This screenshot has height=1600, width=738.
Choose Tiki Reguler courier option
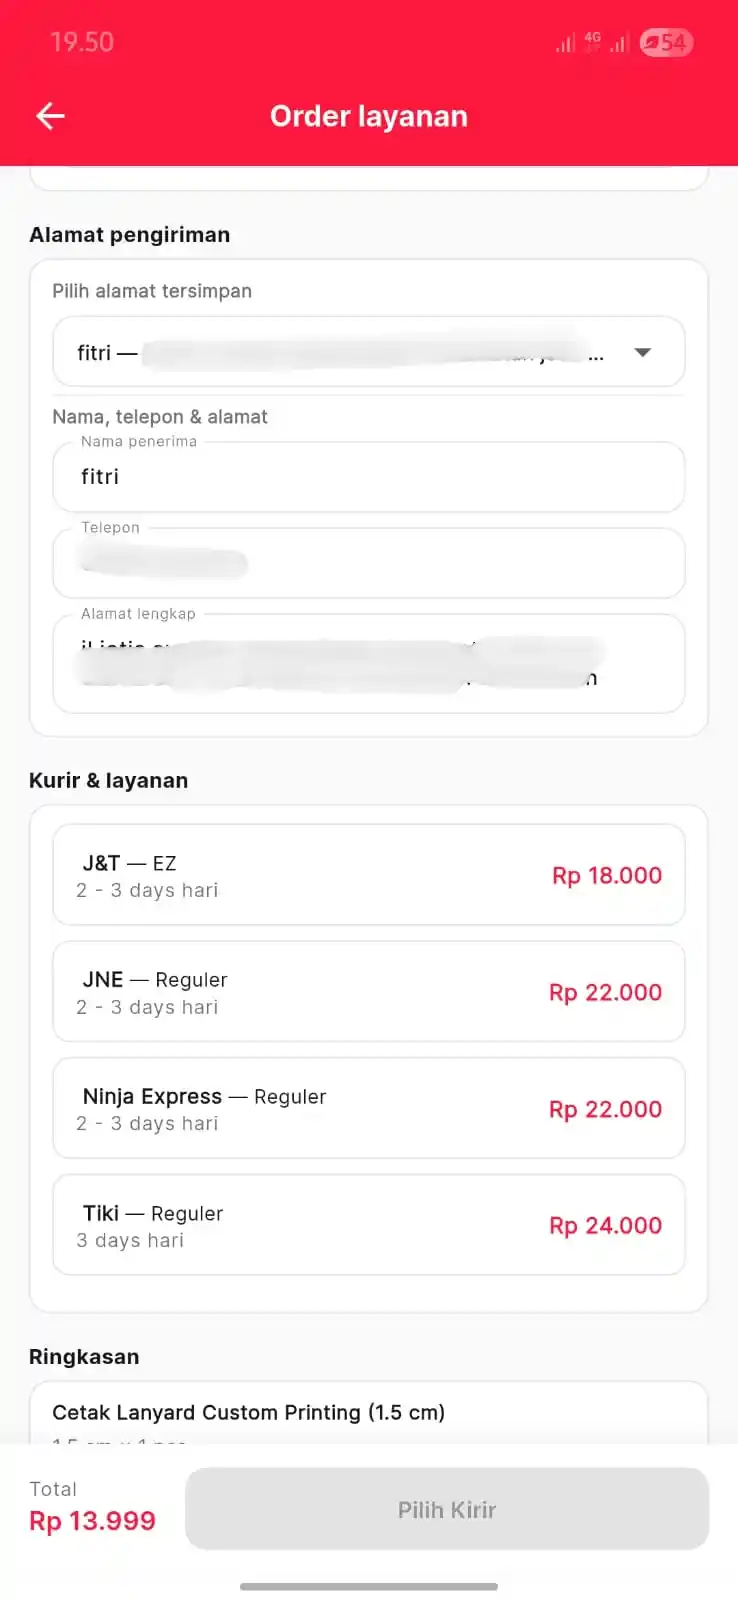pyautogui.click(x=368, y=1225)
